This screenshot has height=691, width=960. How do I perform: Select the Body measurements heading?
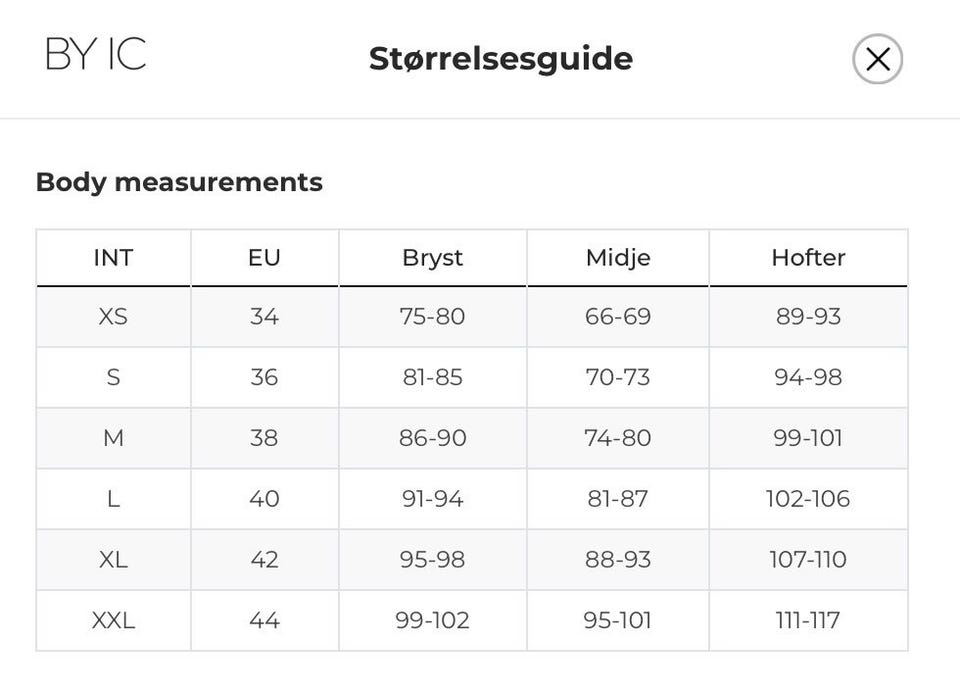point(179,182)
